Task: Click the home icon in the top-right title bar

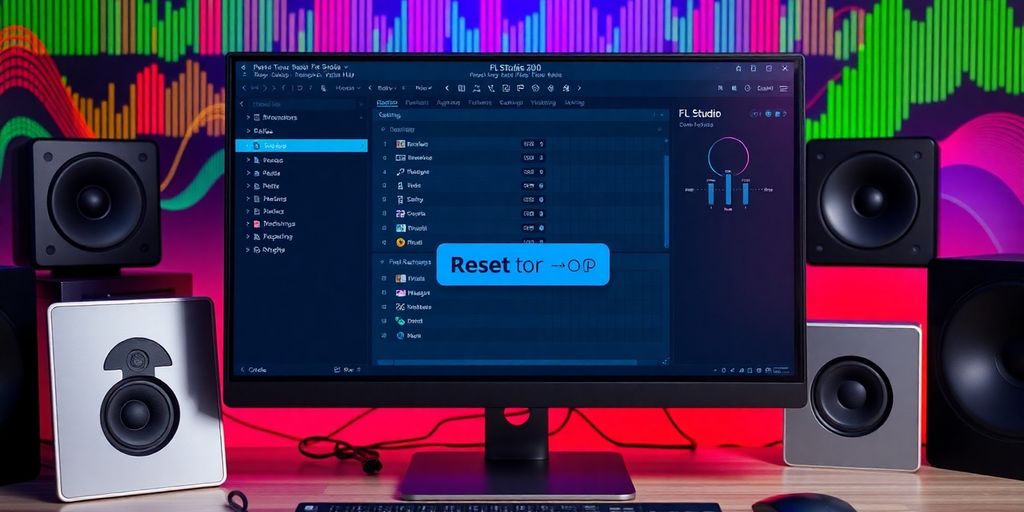Action: (x=738, y=69)
